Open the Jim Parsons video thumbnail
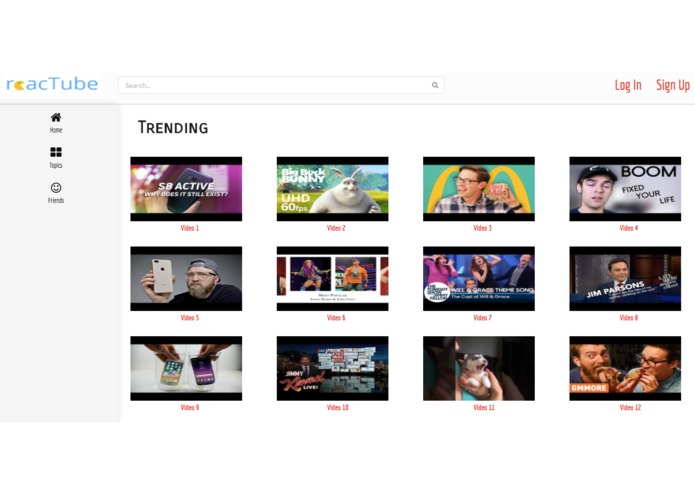 pyautogui.click(x=625, y=279)
